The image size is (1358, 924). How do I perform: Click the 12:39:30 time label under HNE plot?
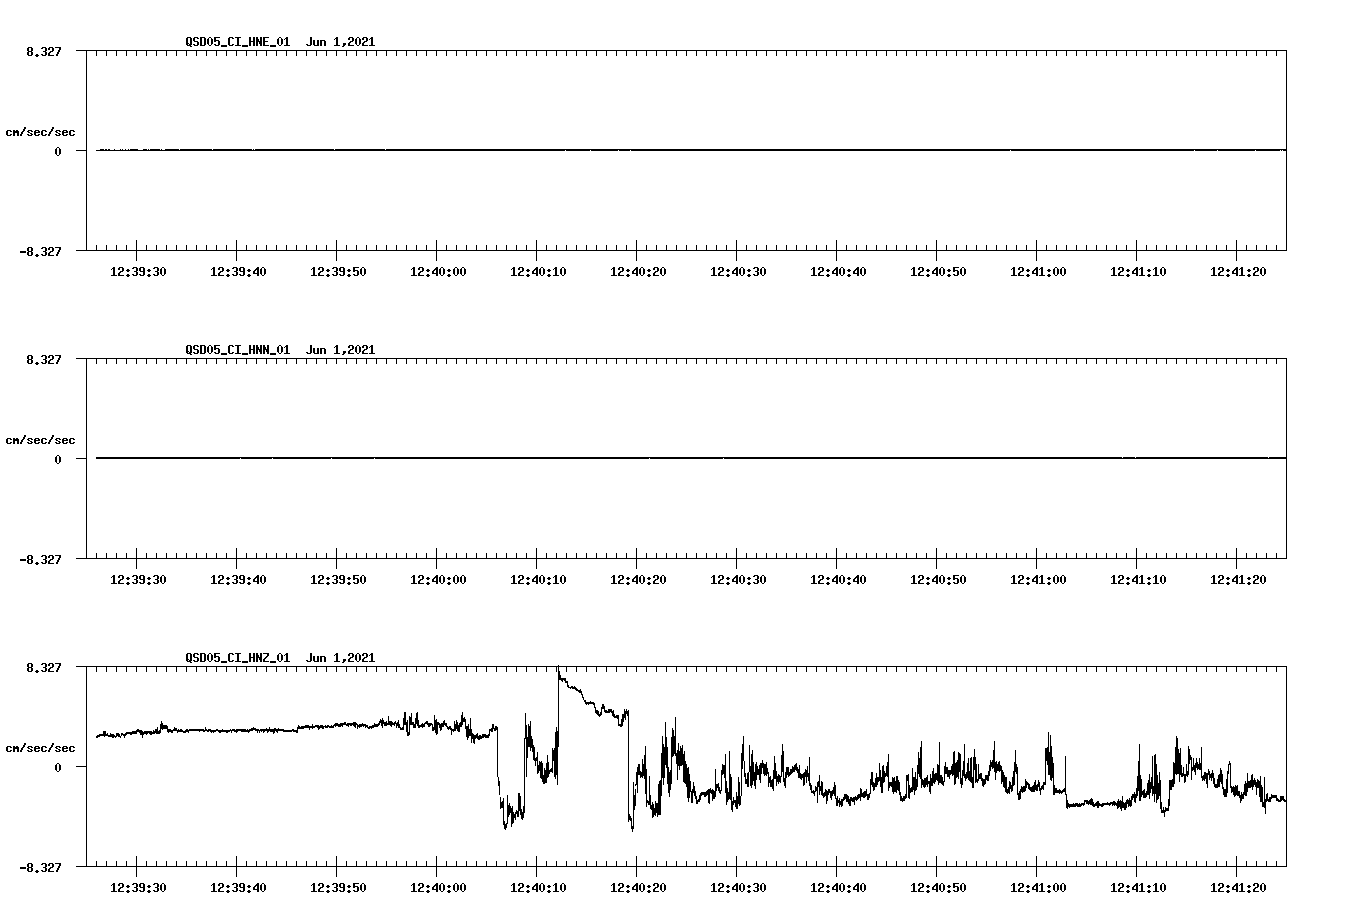(138, 272)
